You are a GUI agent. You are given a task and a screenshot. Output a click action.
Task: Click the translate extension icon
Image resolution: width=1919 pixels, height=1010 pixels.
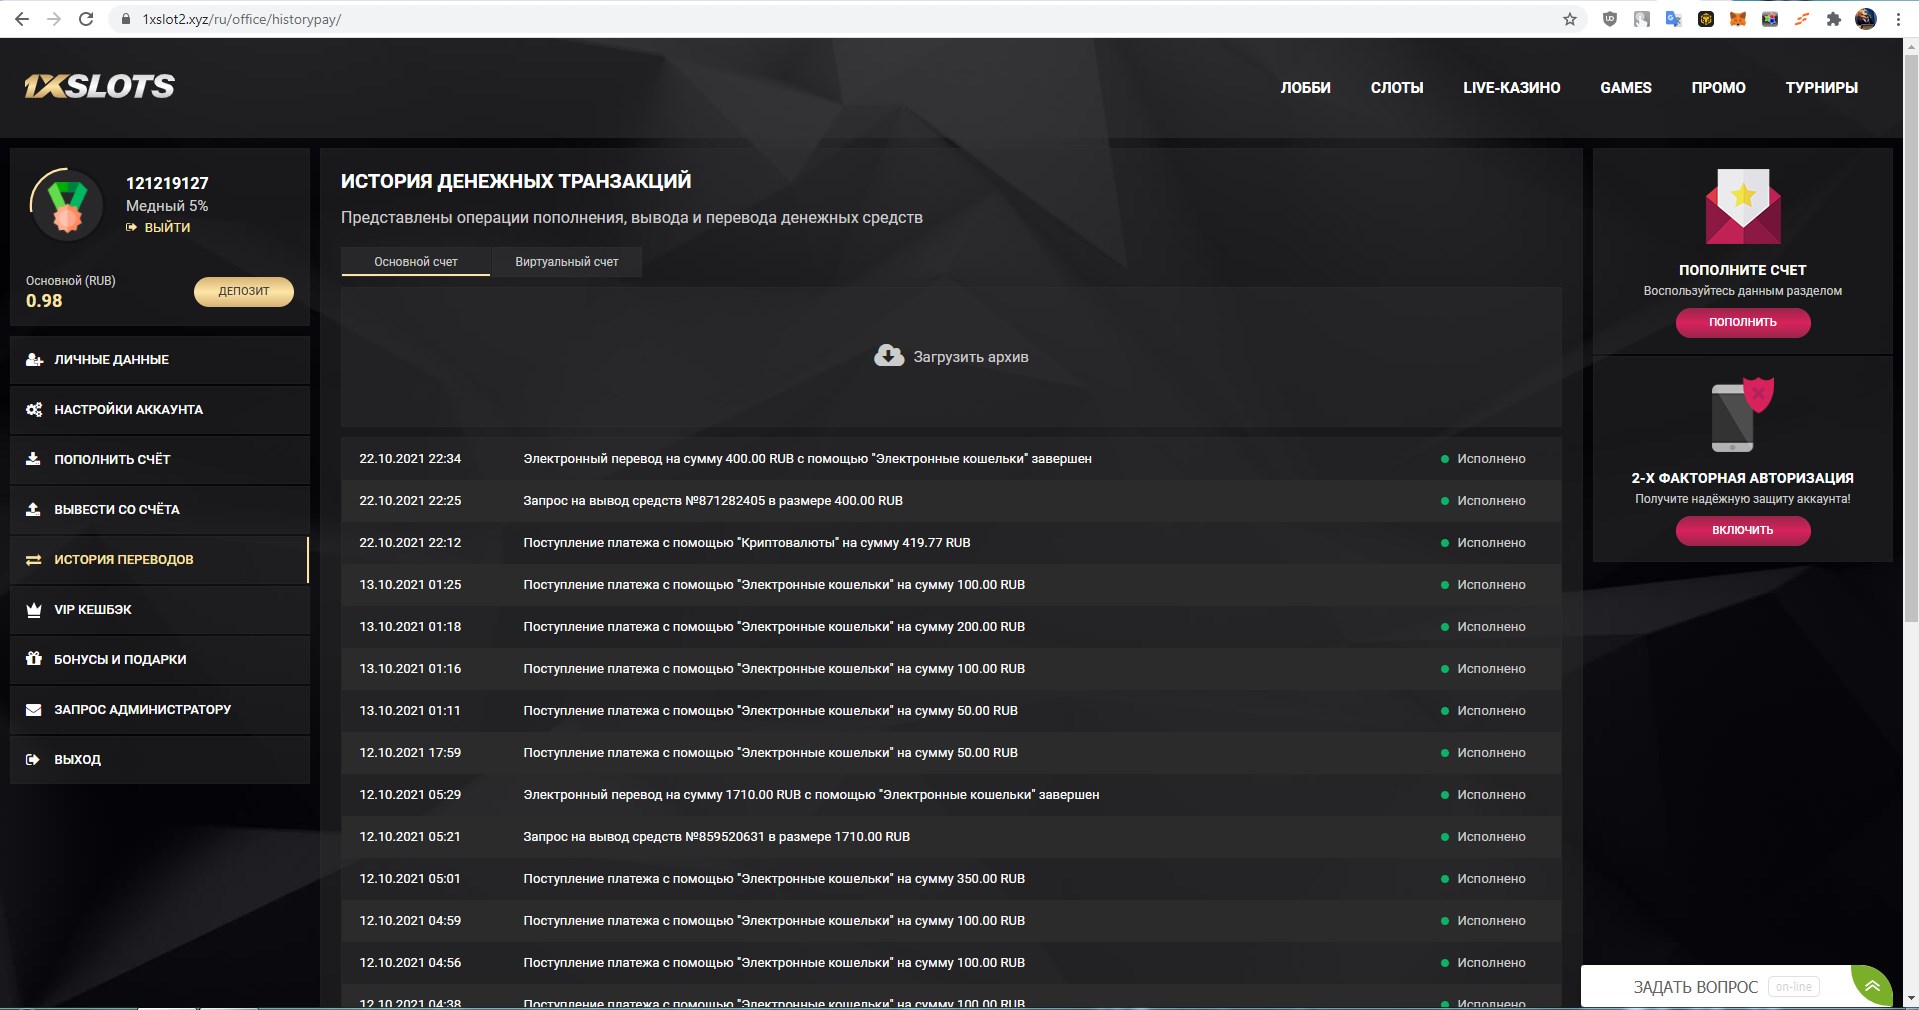click(x=1674, y=19)
